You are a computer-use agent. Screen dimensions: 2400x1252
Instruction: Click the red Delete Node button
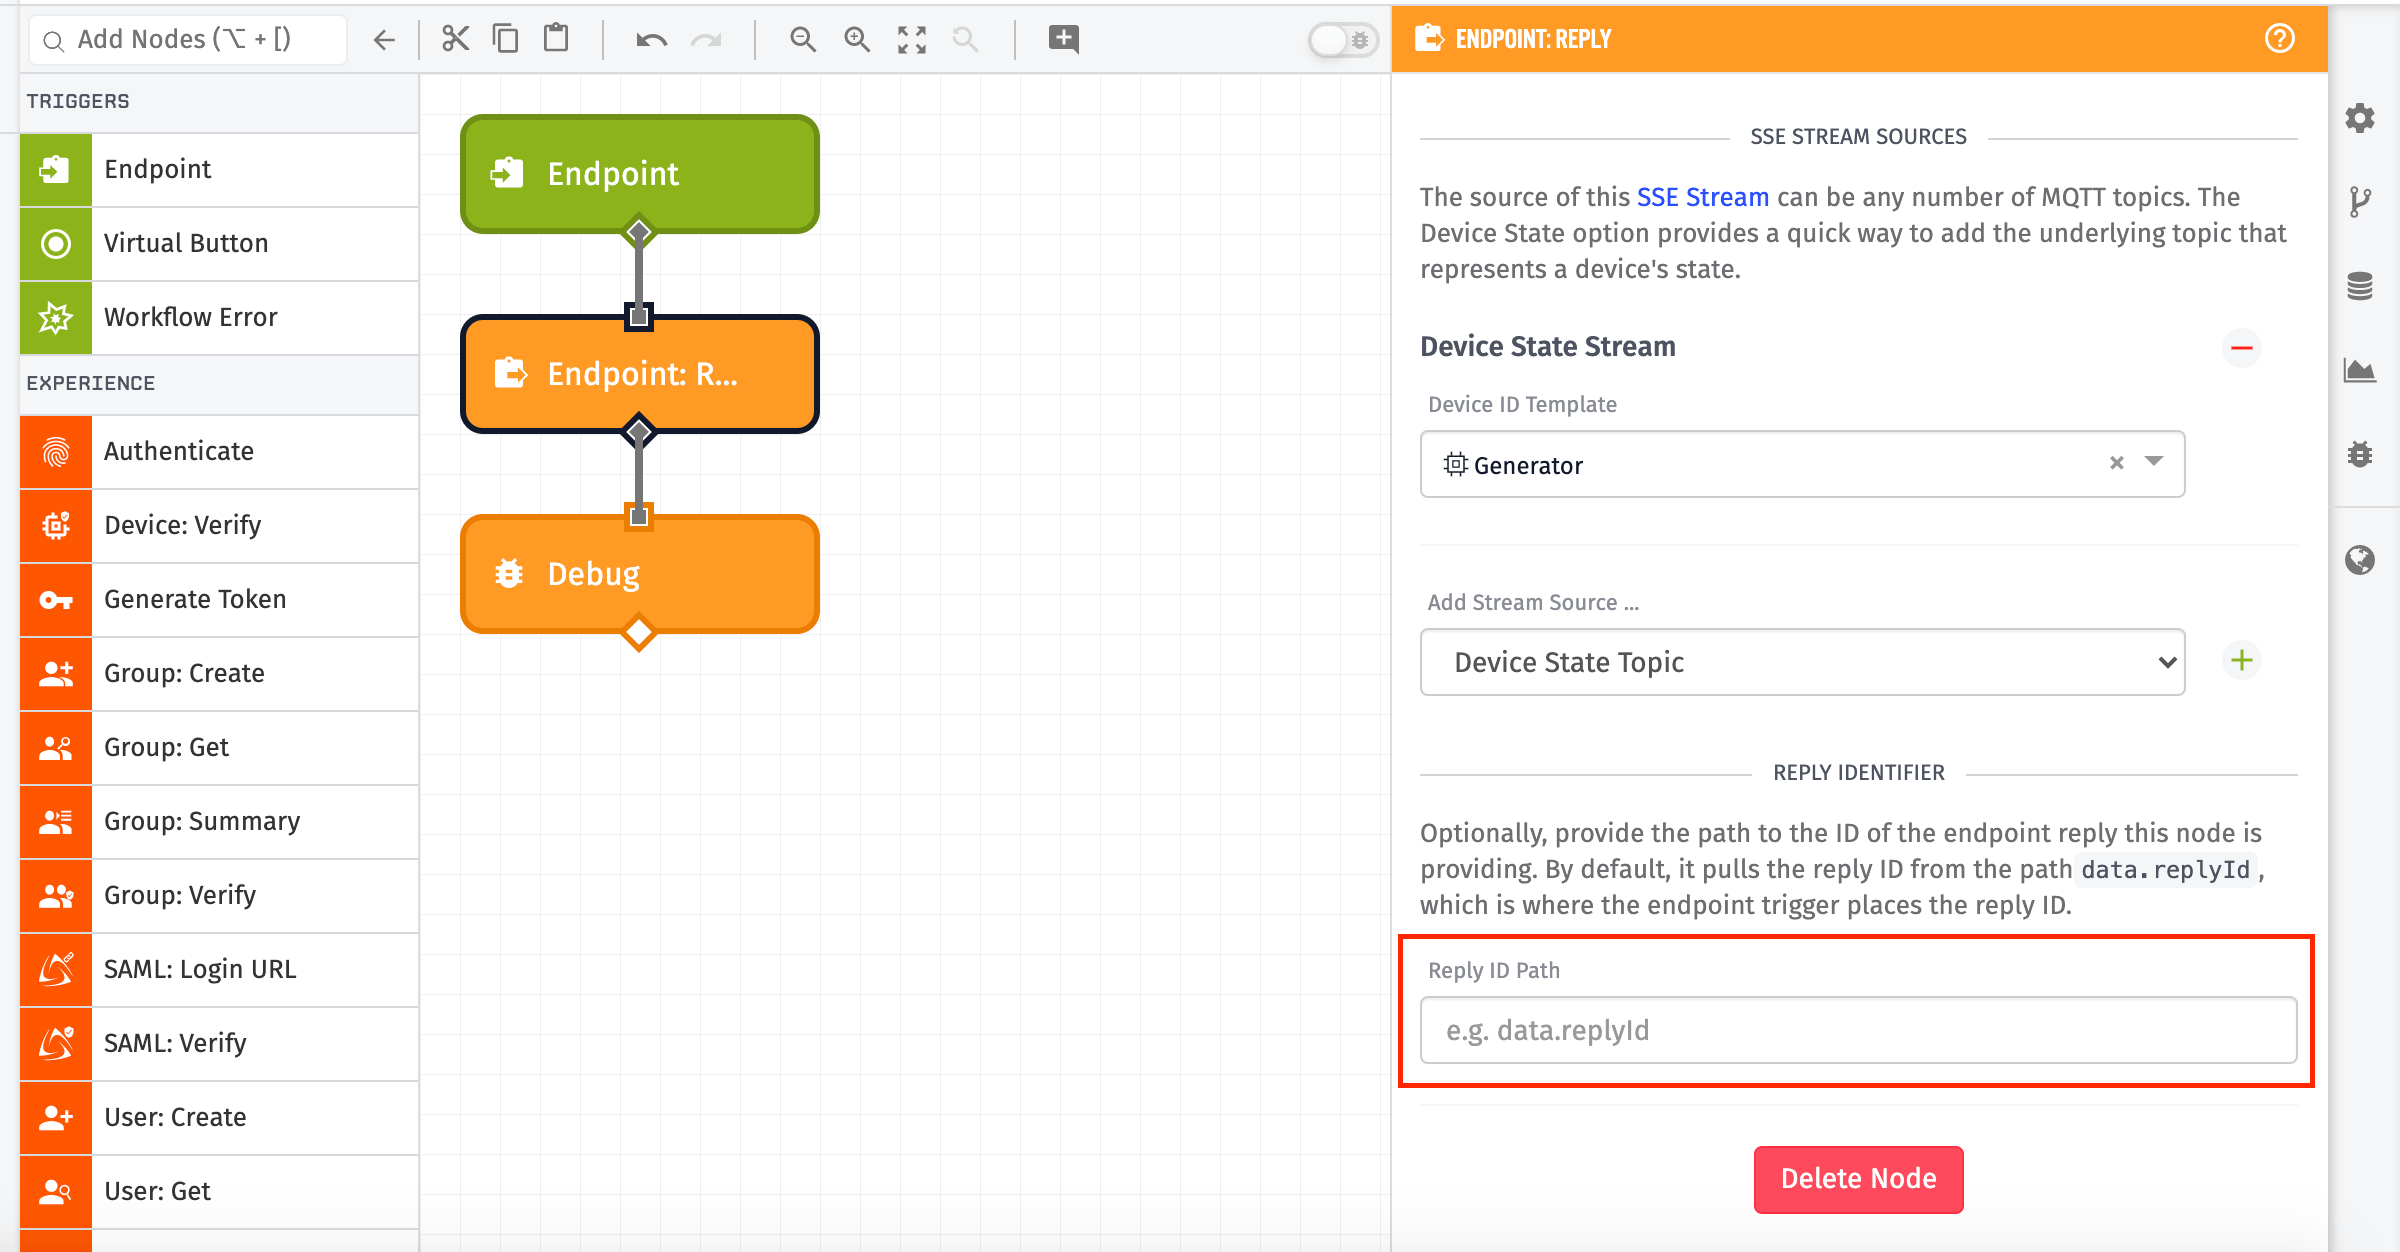(x=1858, y=1179)
